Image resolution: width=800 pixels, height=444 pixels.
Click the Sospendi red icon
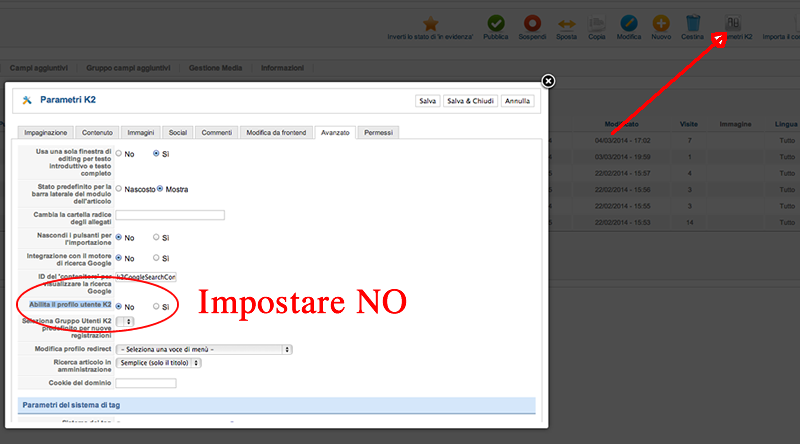[532, 23]
